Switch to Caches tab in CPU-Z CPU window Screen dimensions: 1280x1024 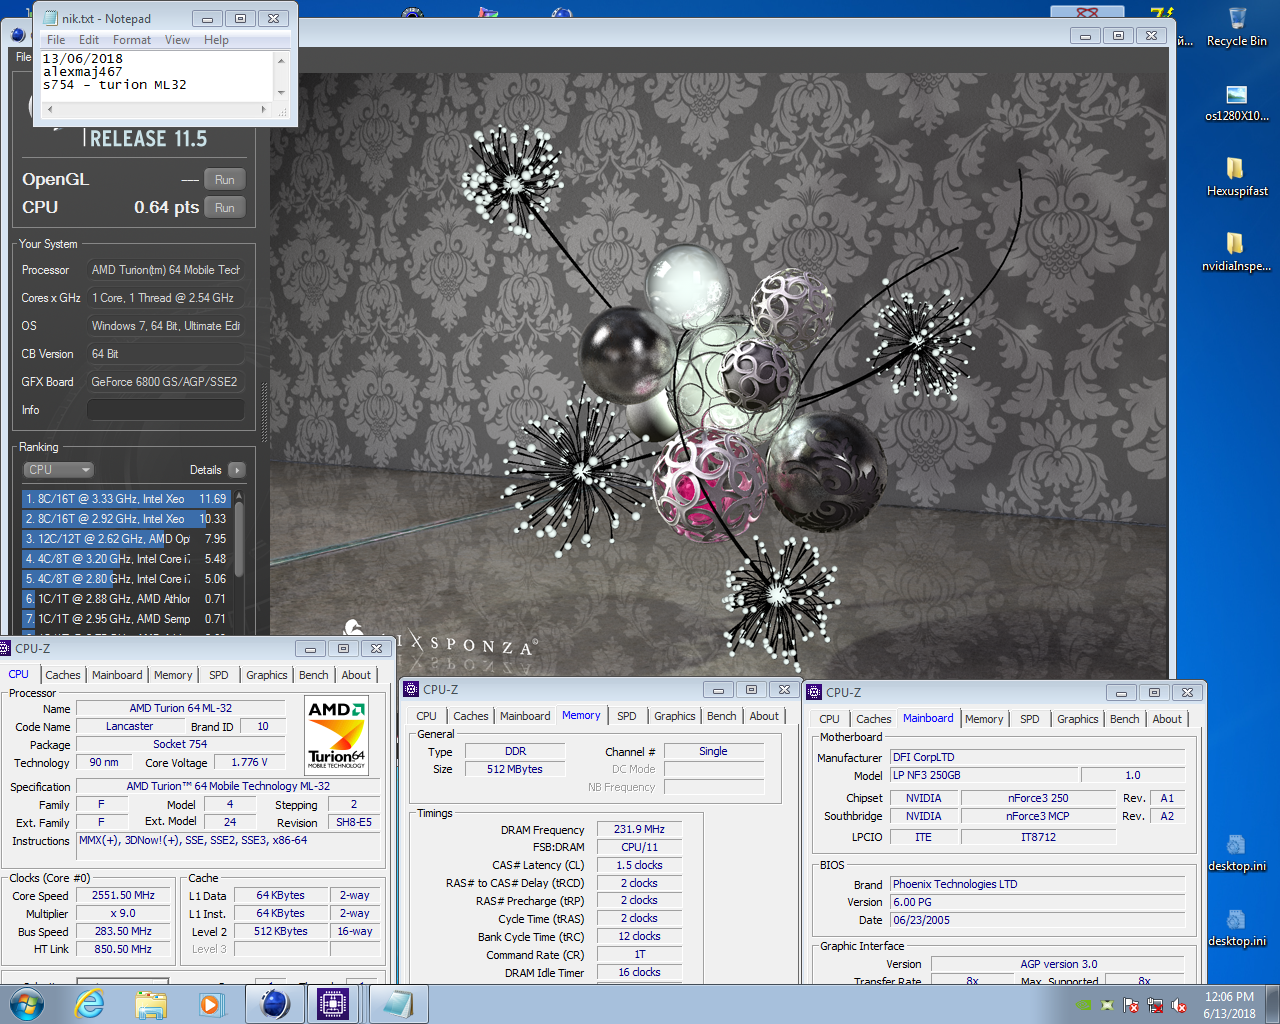click(62, 675)
